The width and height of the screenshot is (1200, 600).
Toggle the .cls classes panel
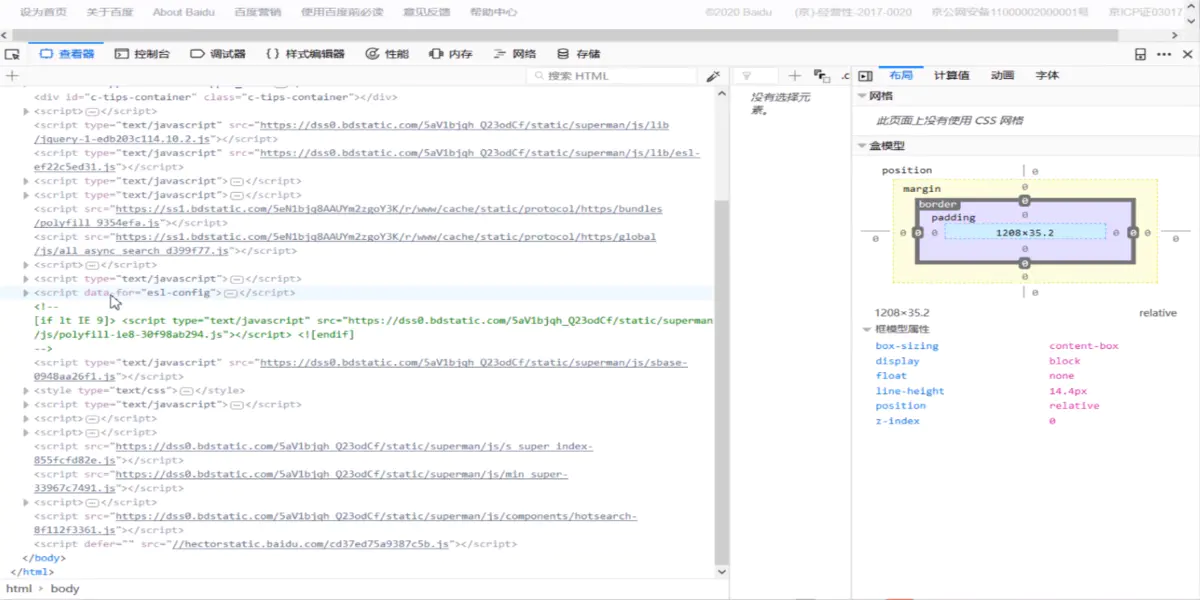pyautogui.click(x=845, y=76)
